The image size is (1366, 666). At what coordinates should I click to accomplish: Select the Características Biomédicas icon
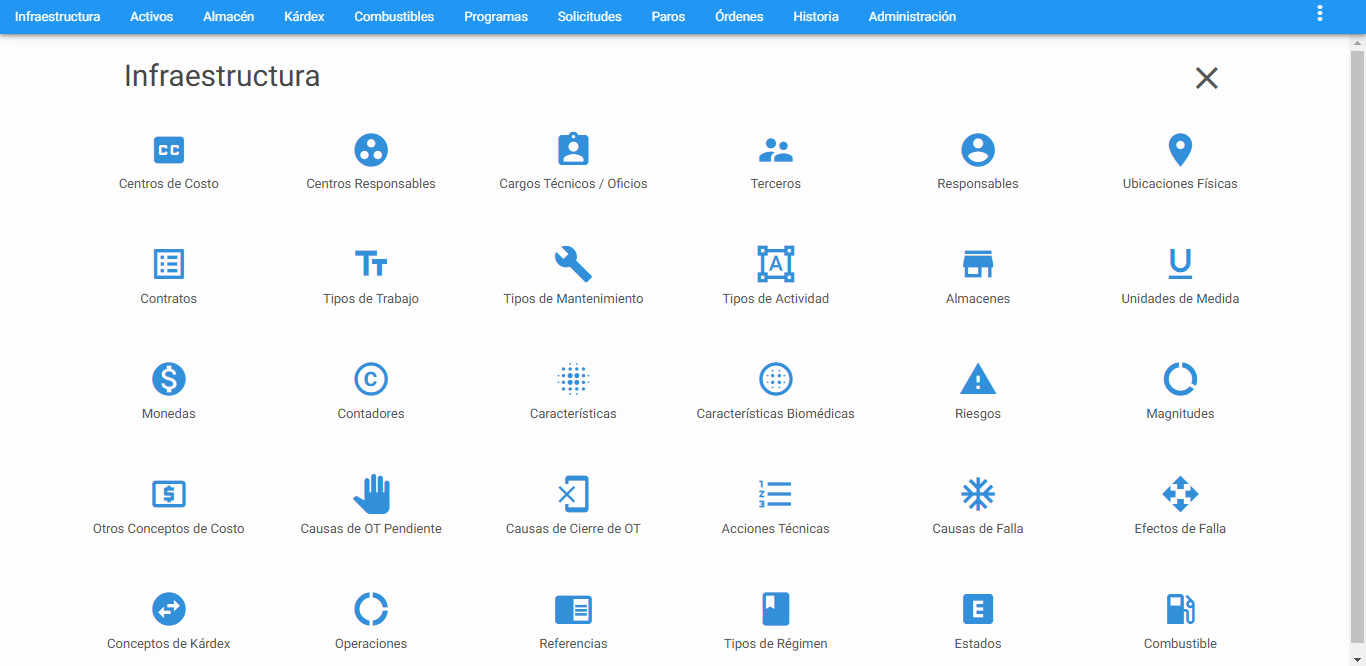tap(776, 379)
